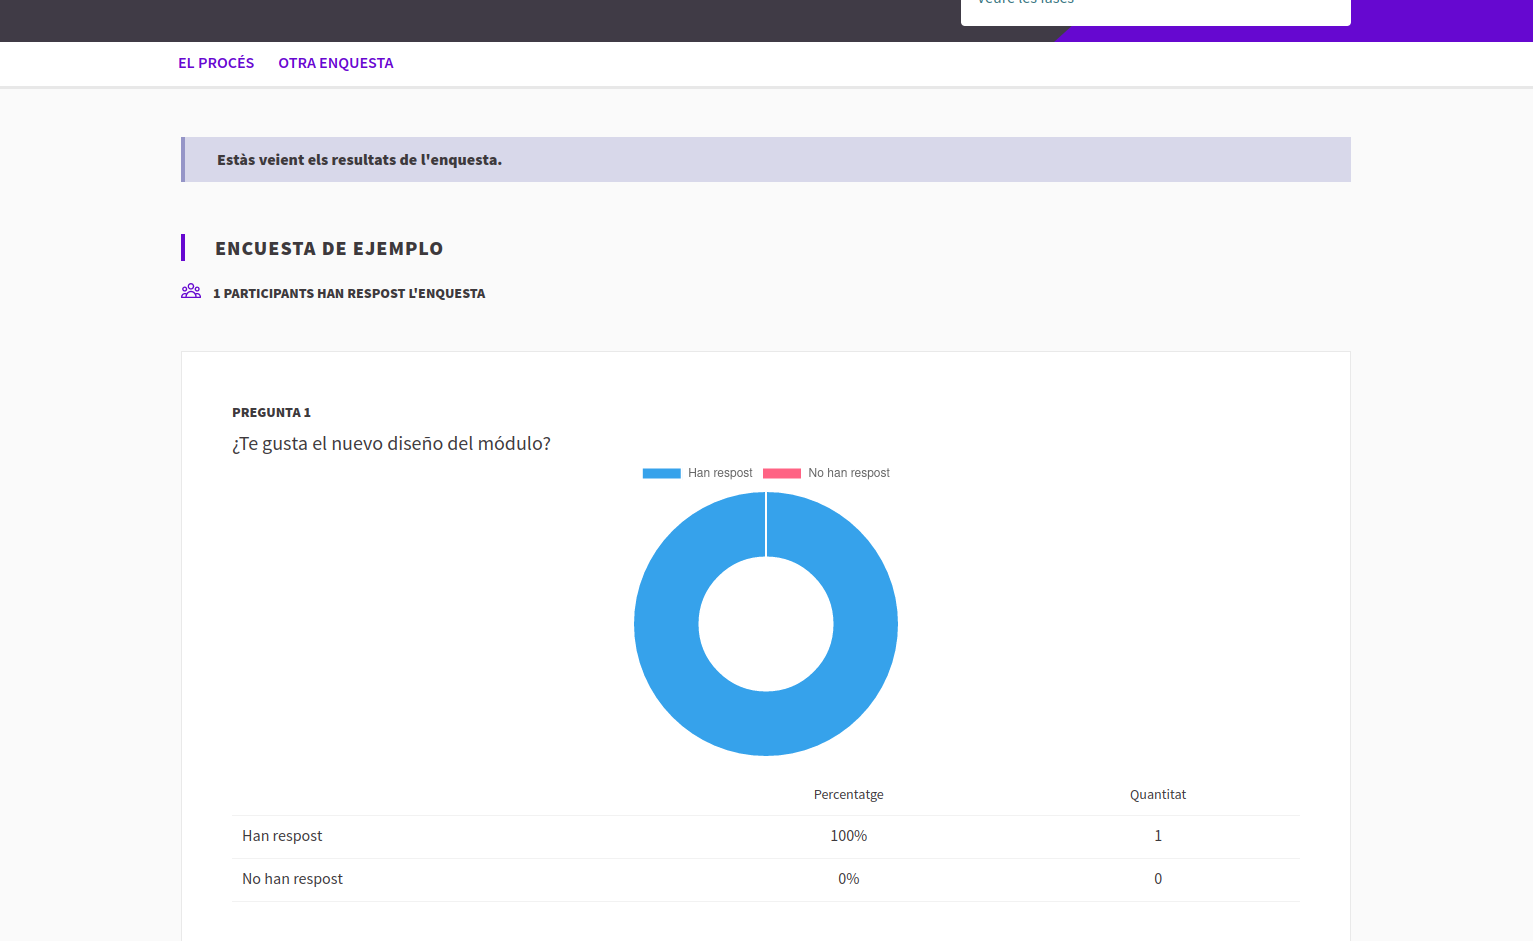
Task: Click '1 PARTICIPANTS HAN RESPOST L'ENQUESTA' text
Action: (x=349, y=293)
